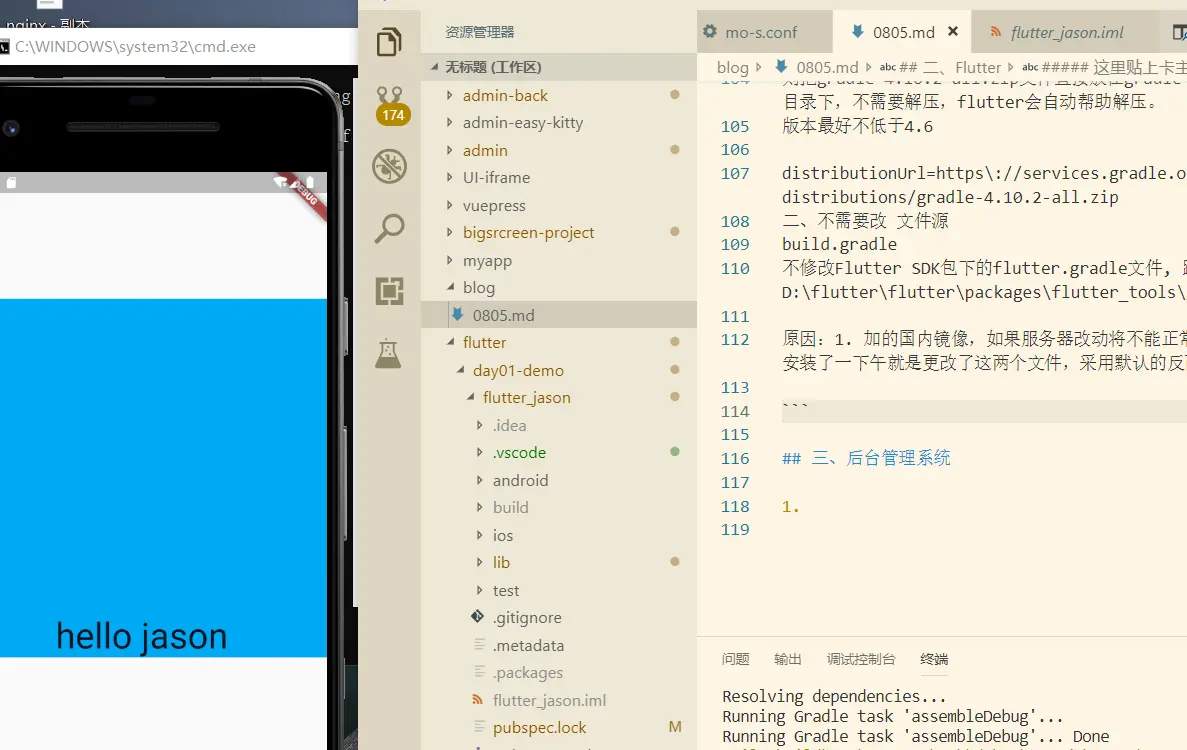
Task: Click the markdown icon on 0805.md tab
Action: pyautogui.click(x=857, y=32)
